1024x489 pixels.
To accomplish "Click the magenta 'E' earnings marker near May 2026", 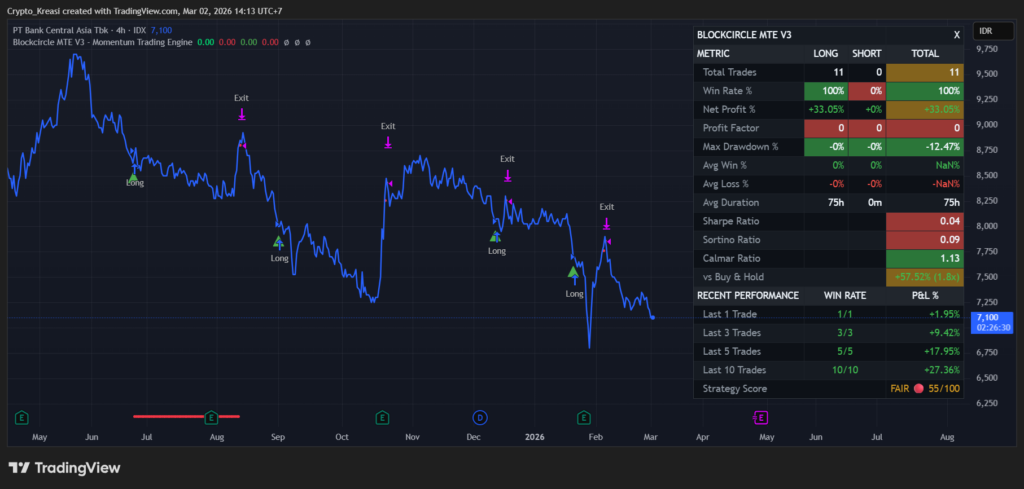I will click(760, 416).
